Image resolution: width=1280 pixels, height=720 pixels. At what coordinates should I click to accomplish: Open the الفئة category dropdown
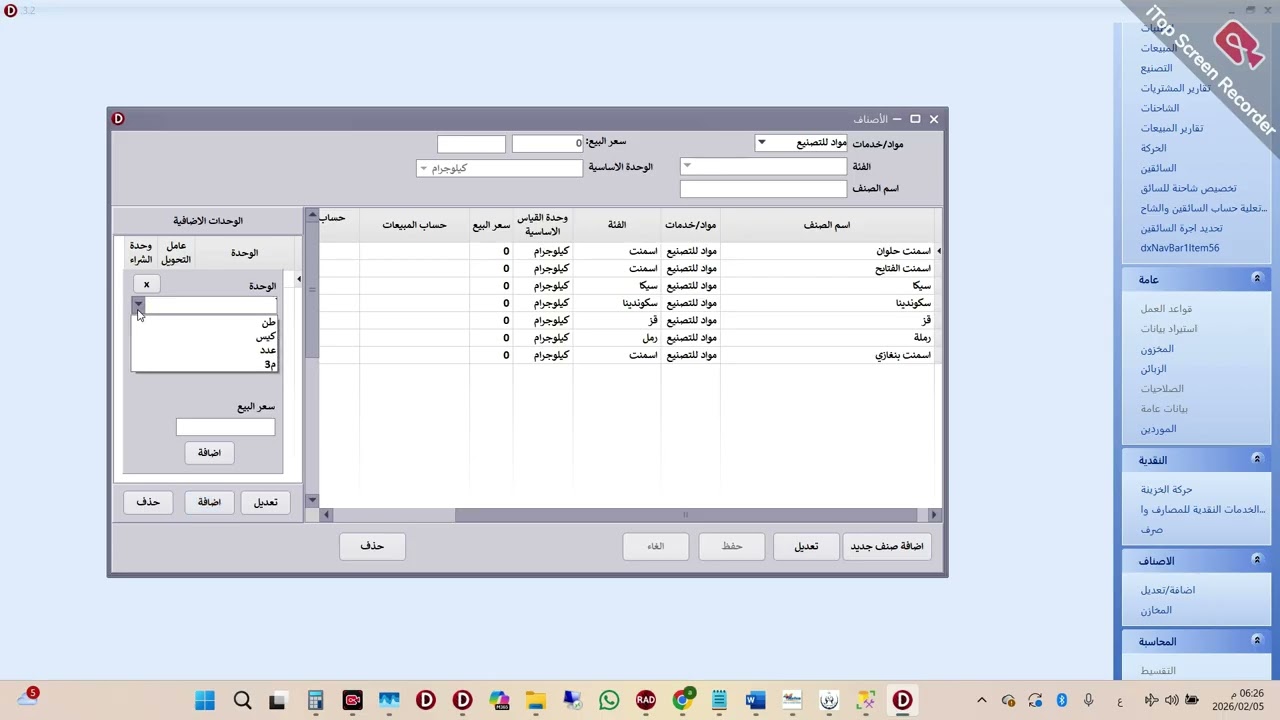[x=687, y=166]
